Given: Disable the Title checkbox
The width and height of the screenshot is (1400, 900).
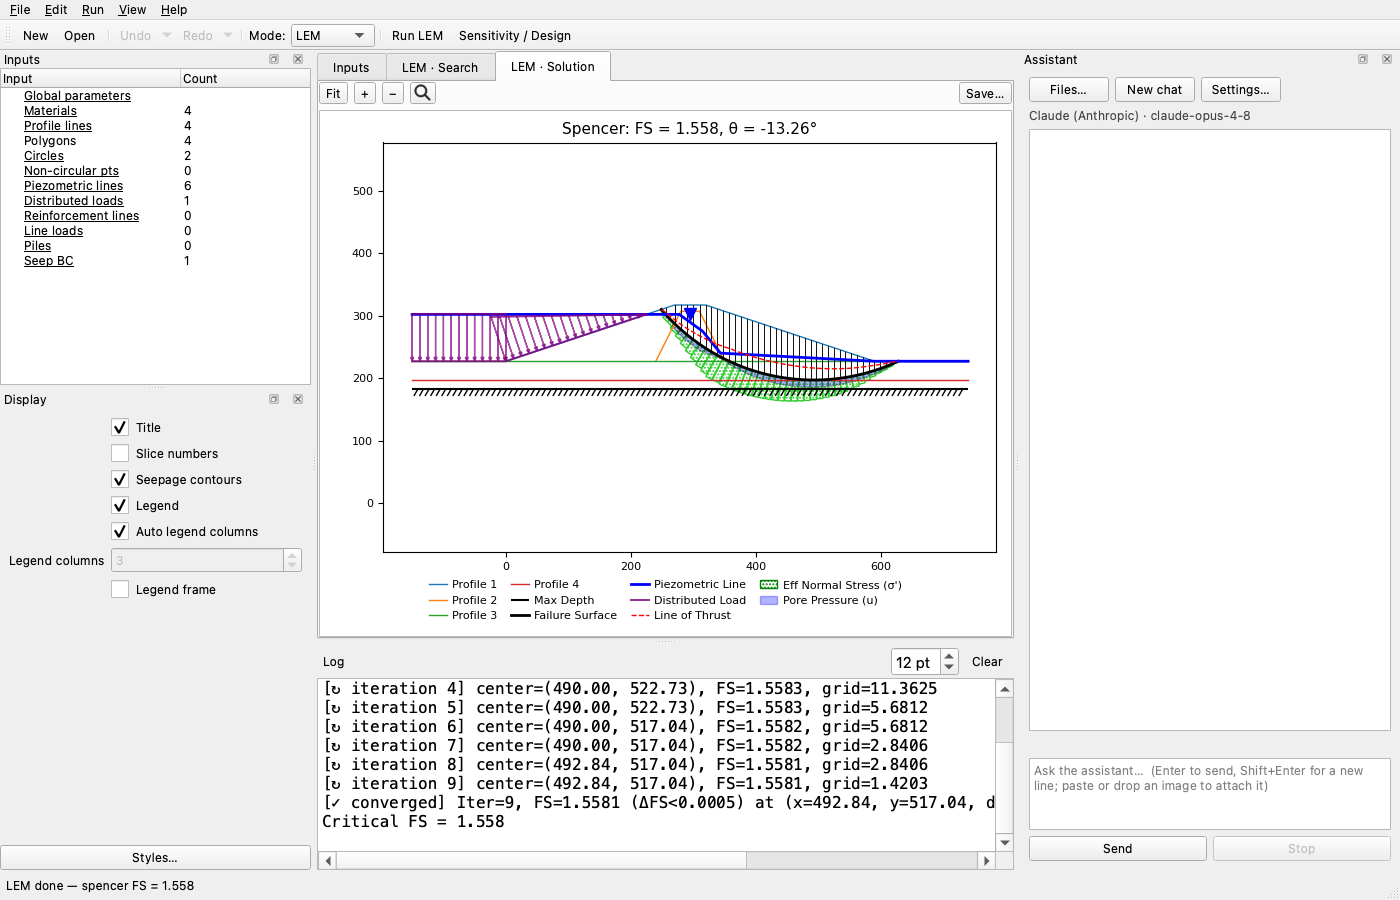Looking at the screenshot, I should pos(120,427).
